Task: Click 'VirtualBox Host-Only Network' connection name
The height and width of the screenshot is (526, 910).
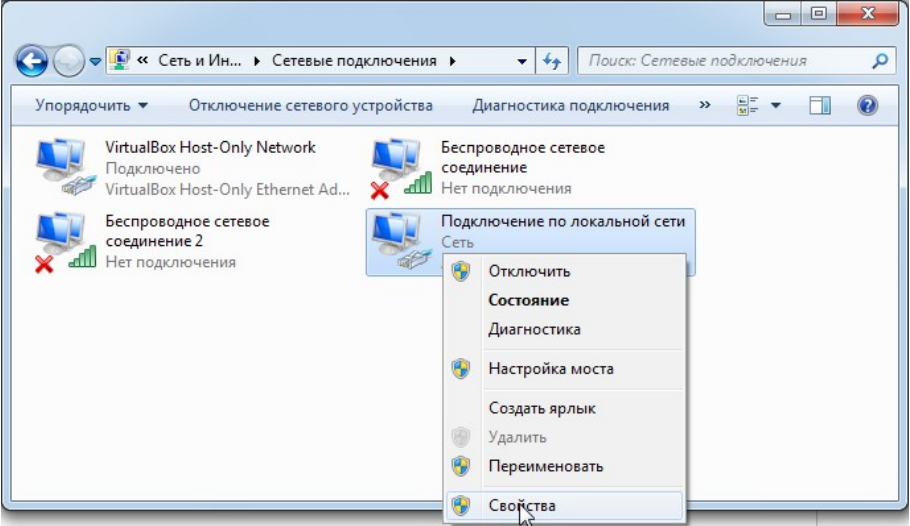Action: click(210, 147)
